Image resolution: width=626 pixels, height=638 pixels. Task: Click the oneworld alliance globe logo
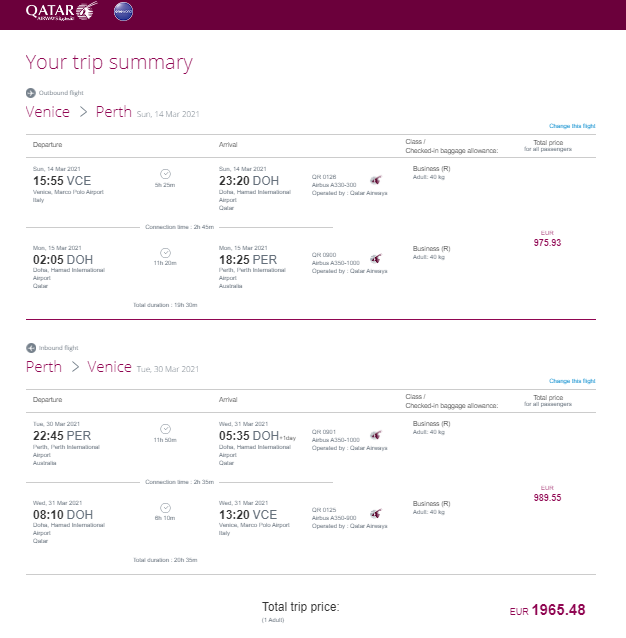pos(123,11)
